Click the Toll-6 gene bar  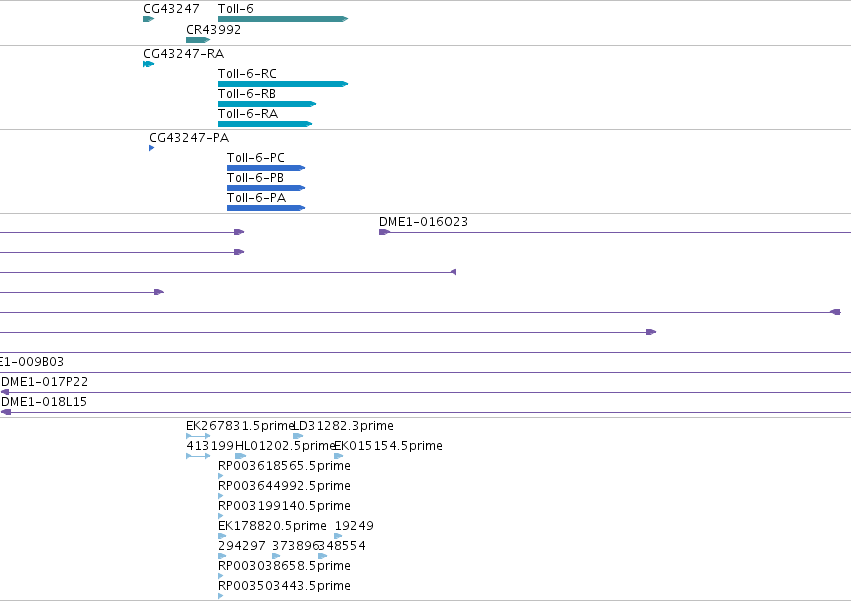[283, 19]
